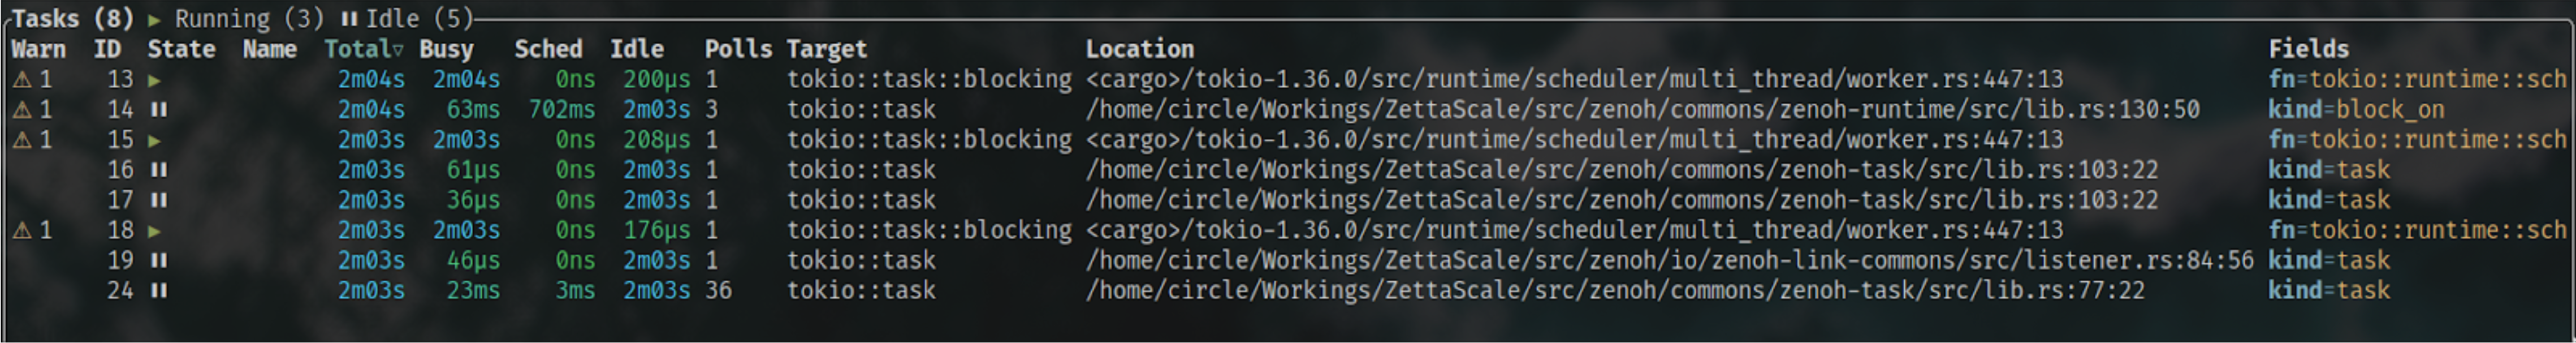This screenshot has width=2576, height=343.
Task: Click the running play icon for task 15
Action: [154, 140]
